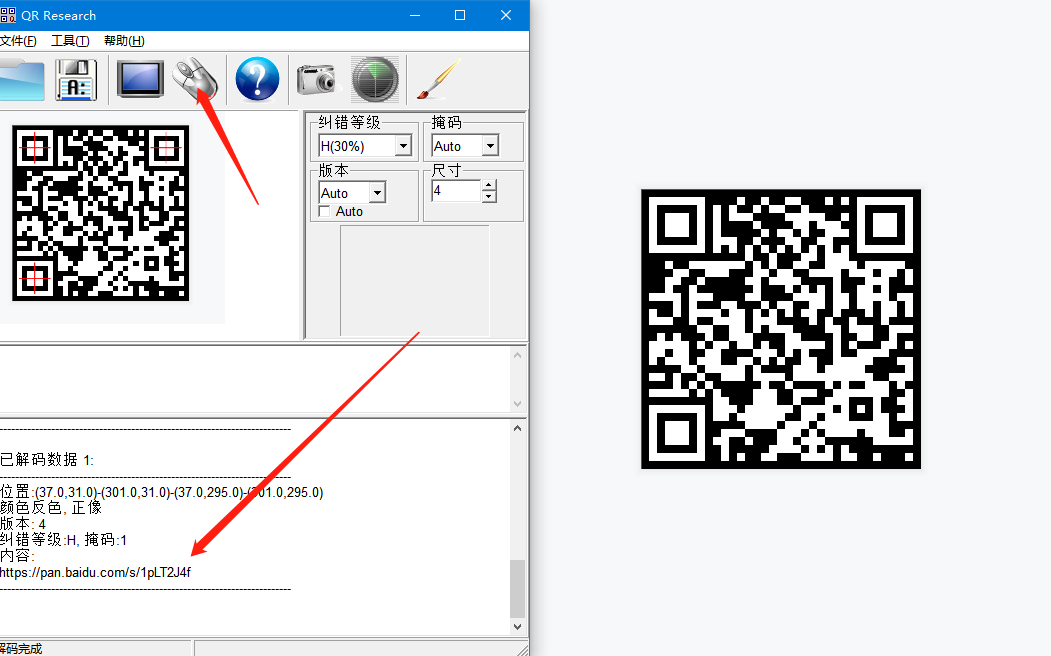Close the QR Research window
The image size is (1051, 656).
tap(506, 15)
